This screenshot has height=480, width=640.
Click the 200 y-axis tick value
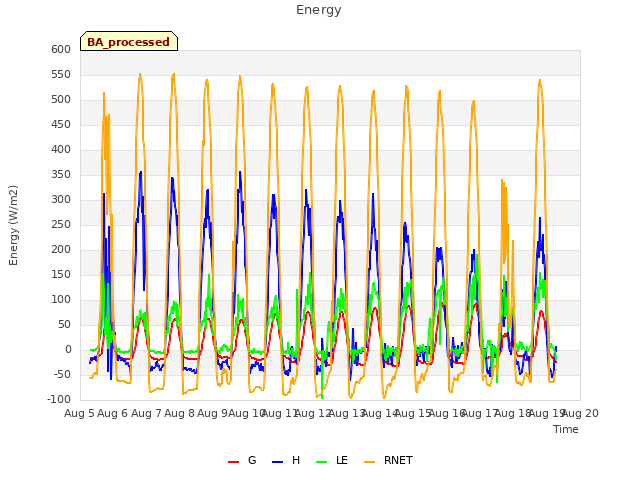click(x=61, y=249)
